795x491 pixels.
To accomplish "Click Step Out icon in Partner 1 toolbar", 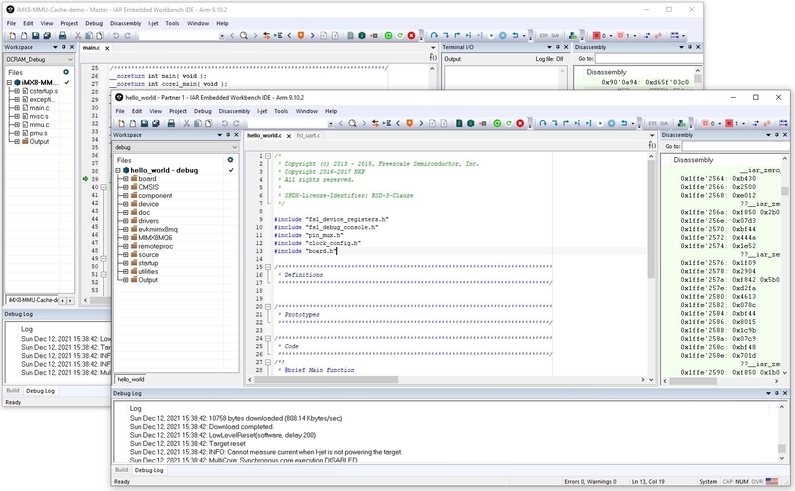I will pyautogui.click(x=566, y=123).
